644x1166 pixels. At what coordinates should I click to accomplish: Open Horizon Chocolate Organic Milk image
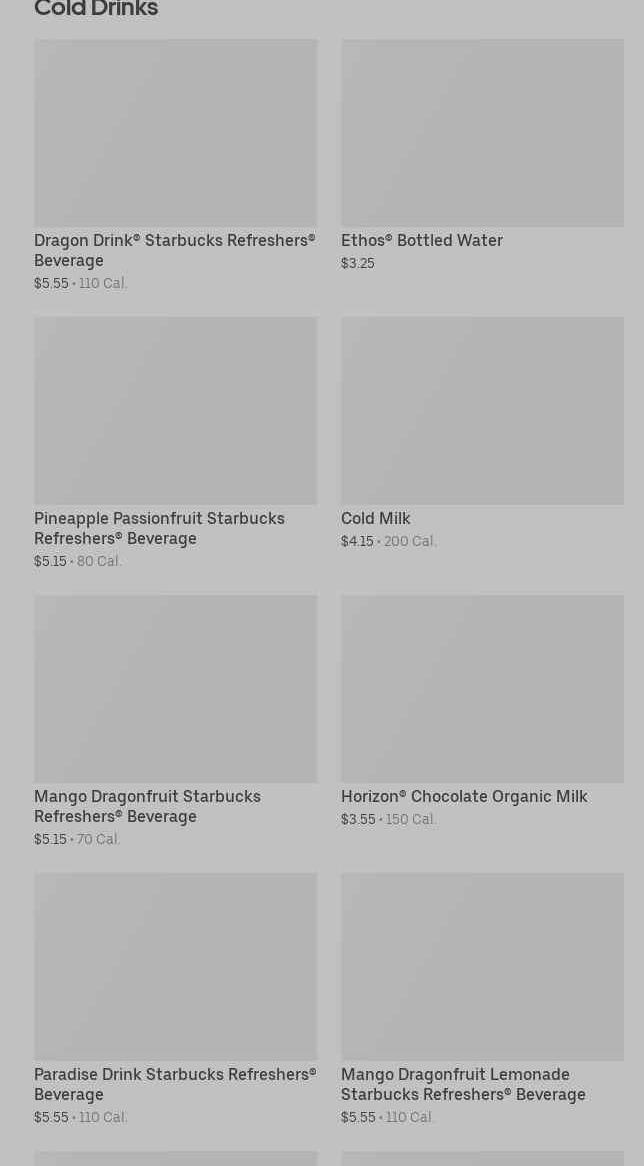pos(482,689)
